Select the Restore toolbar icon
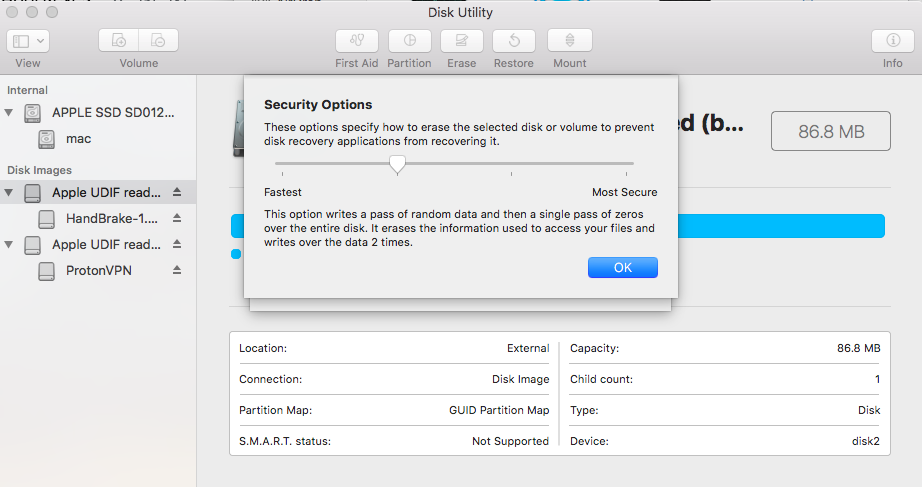Image resolution: width=922 pixels, height=487 pixels. [514, 41]
